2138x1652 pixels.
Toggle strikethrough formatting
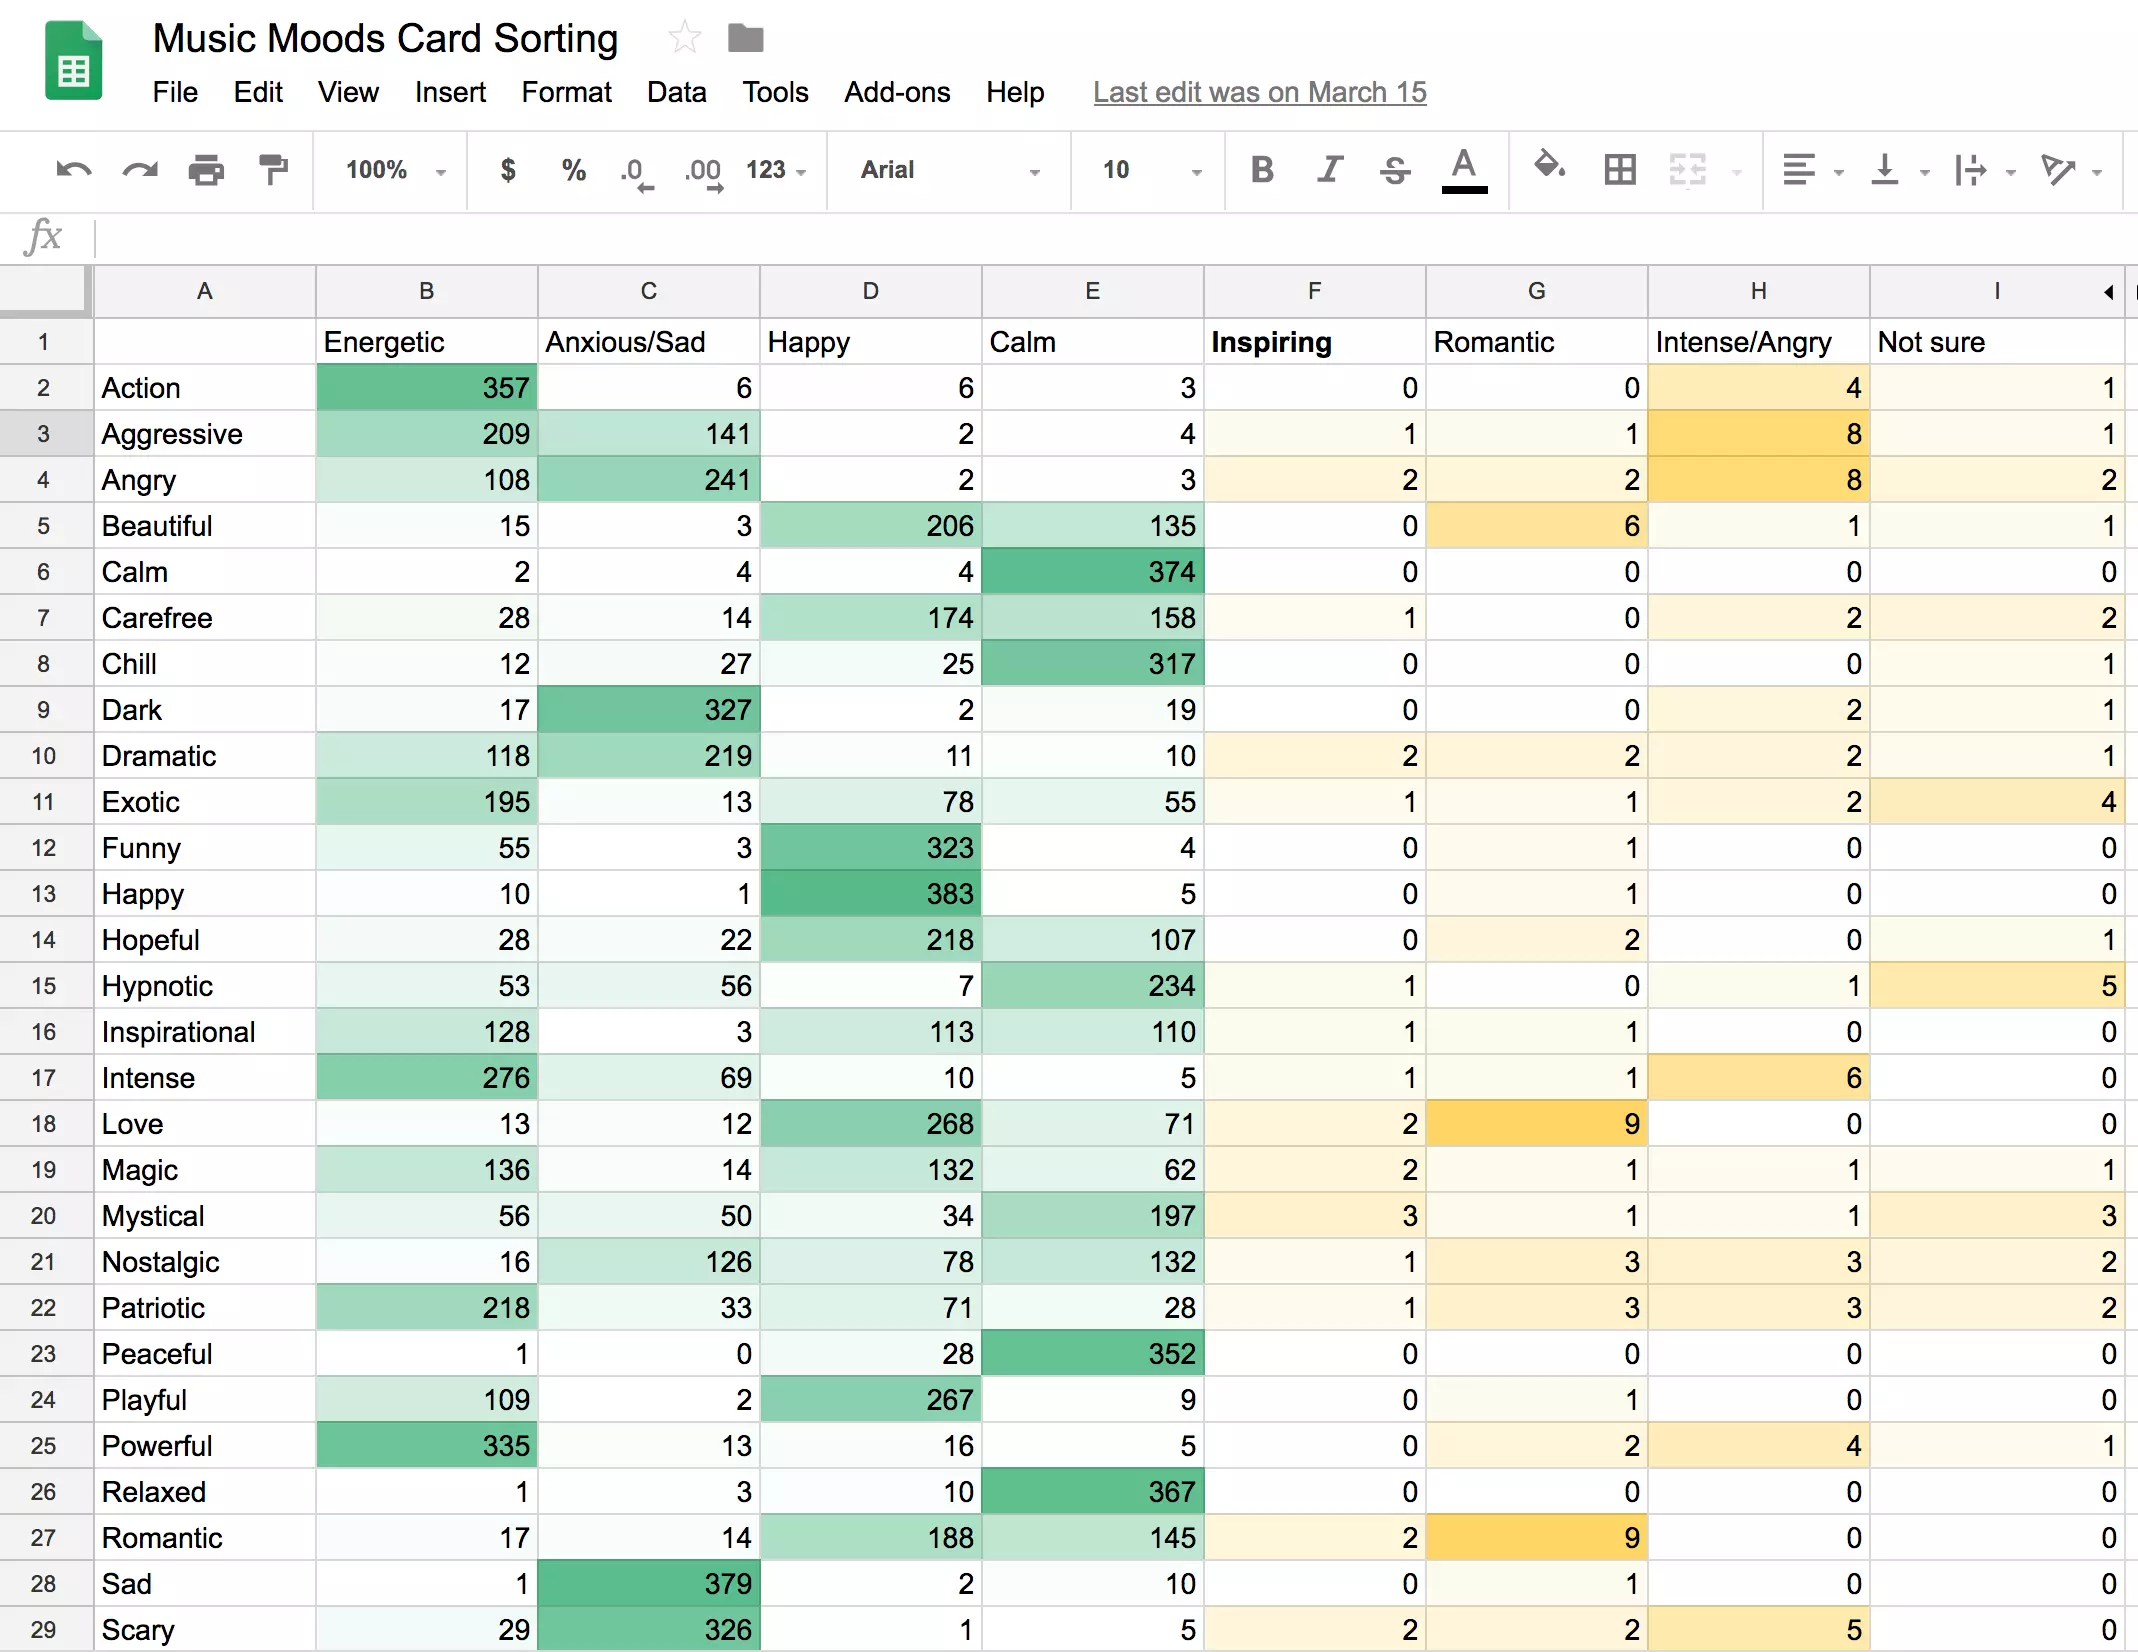pos(1395,170)
